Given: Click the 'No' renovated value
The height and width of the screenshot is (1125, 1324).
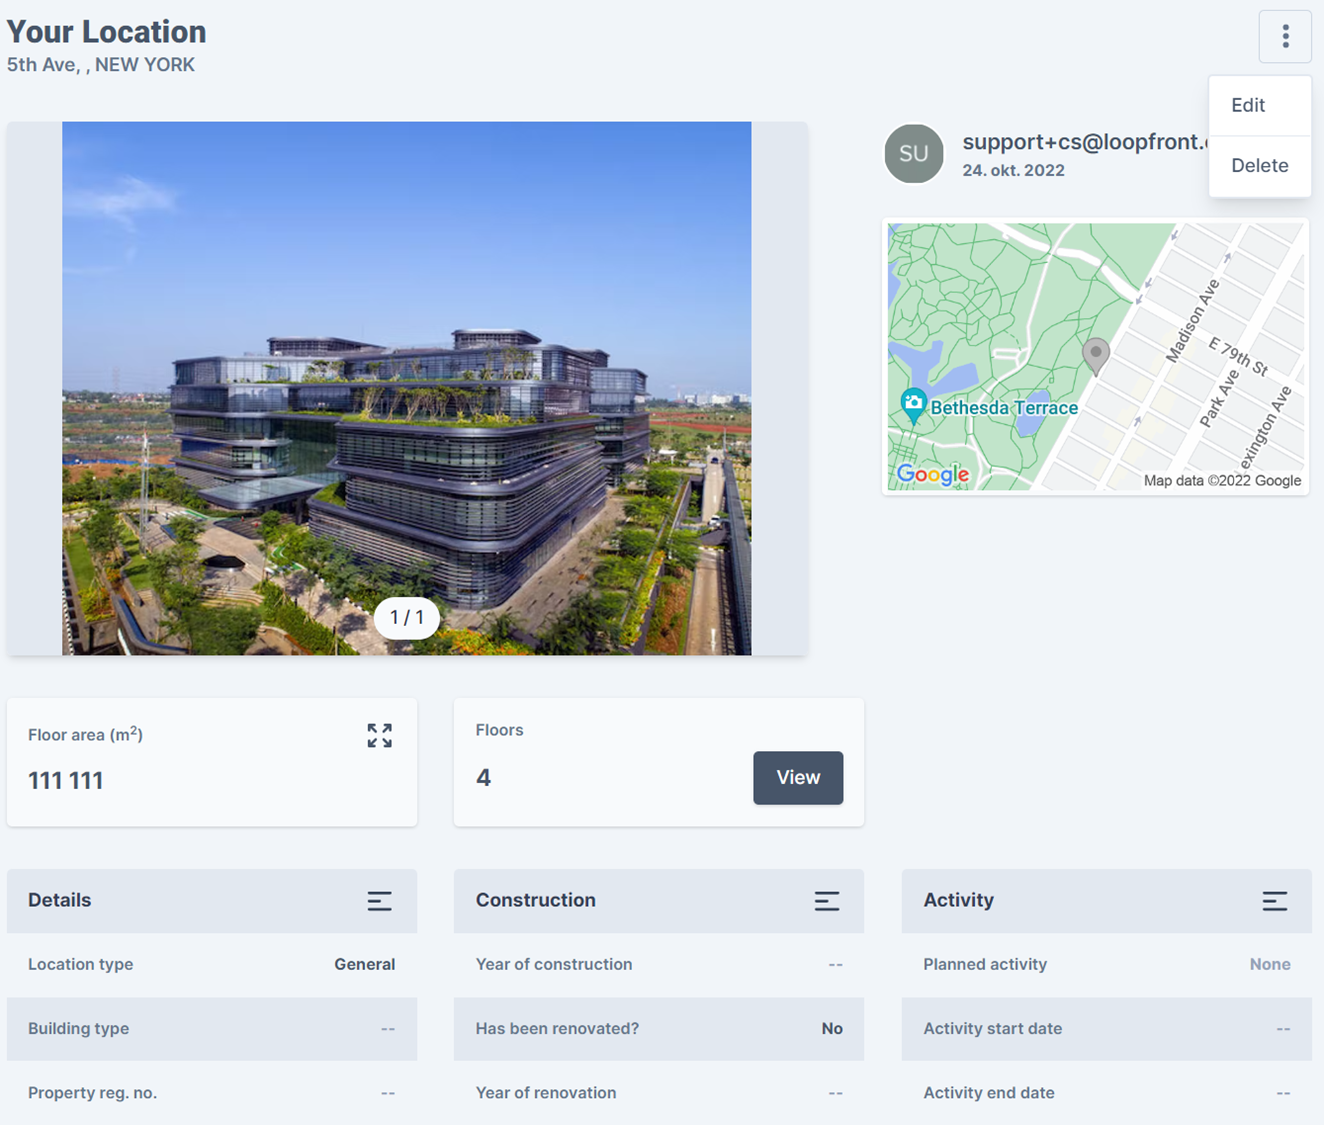Looking at the screenshot, I should [832, 1029].
